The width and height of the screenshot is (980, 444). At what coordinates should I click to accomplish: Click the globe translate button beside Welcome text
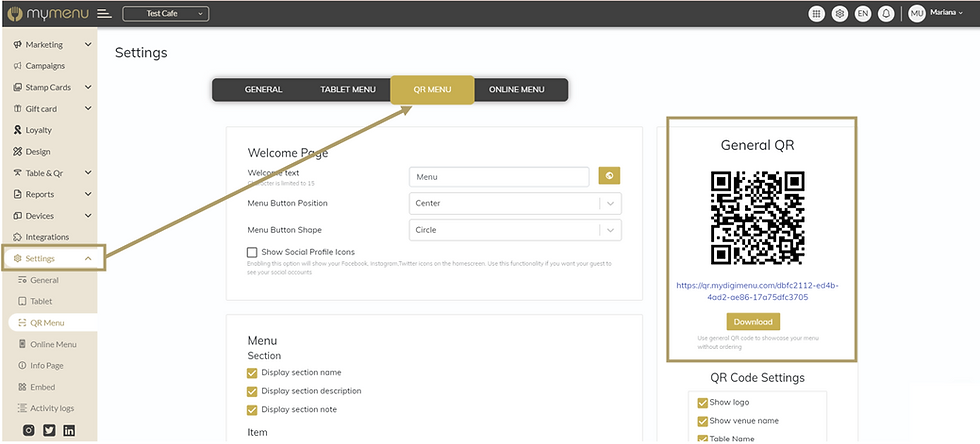point(609,176)
